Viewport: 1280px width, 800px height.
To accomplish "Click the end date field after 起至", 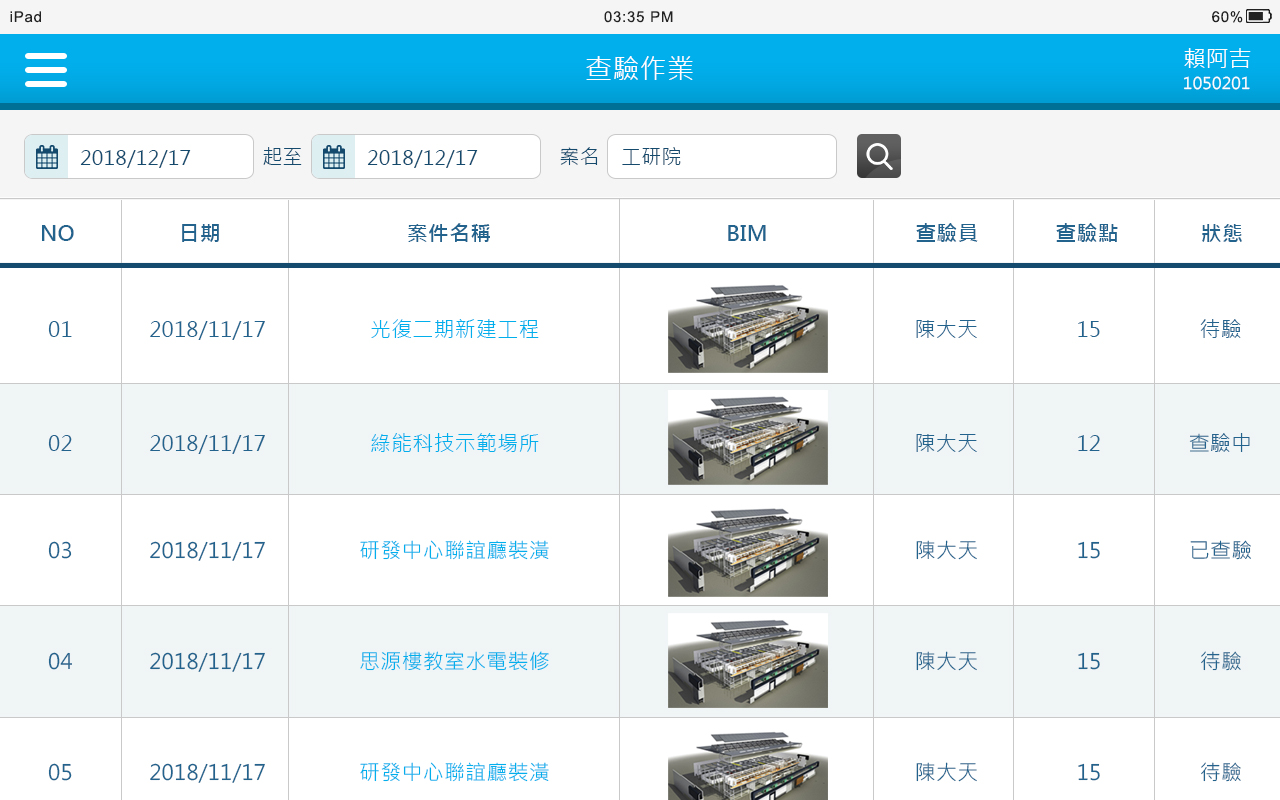I will (446, 157).
